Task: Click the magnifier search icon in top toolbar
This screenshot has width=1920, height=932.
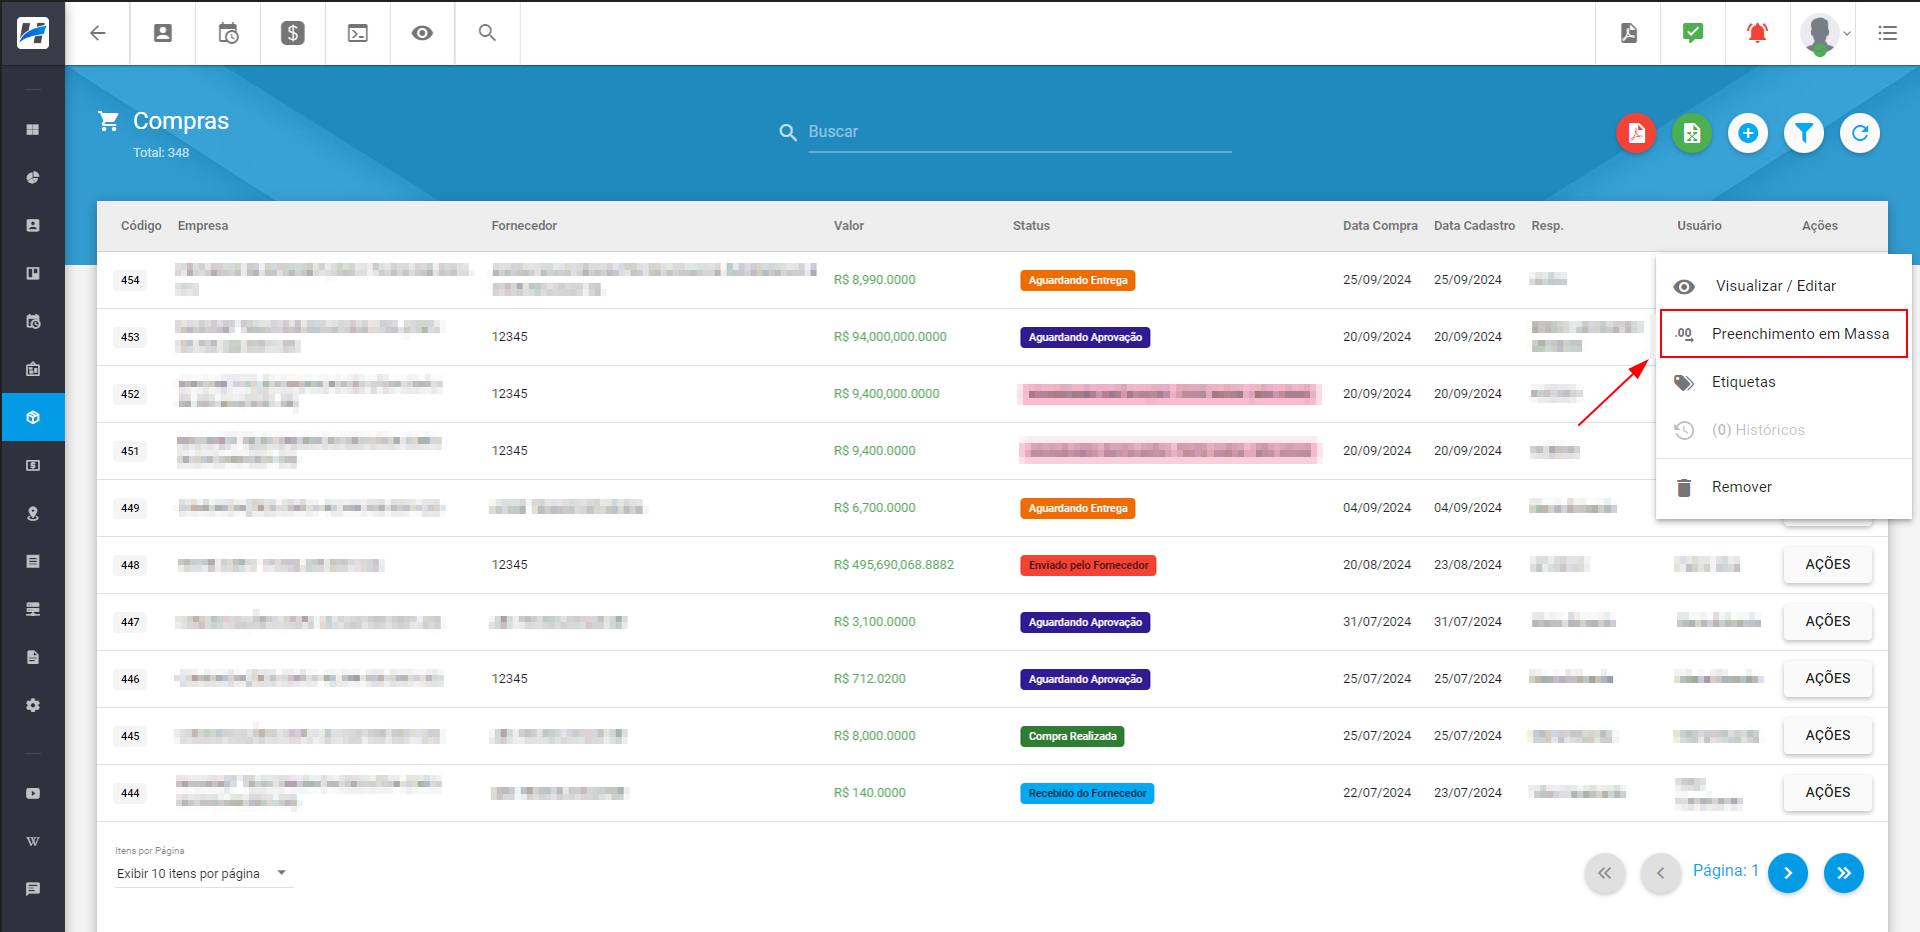Action: (x=487, y=33)
